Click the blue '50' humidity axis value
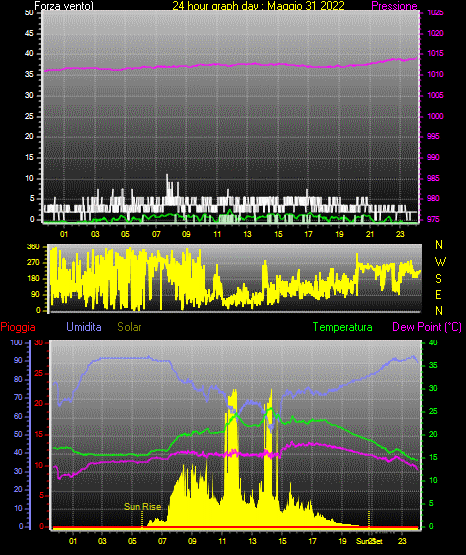This screenshot has width=466, height=555. coord(18,434)
